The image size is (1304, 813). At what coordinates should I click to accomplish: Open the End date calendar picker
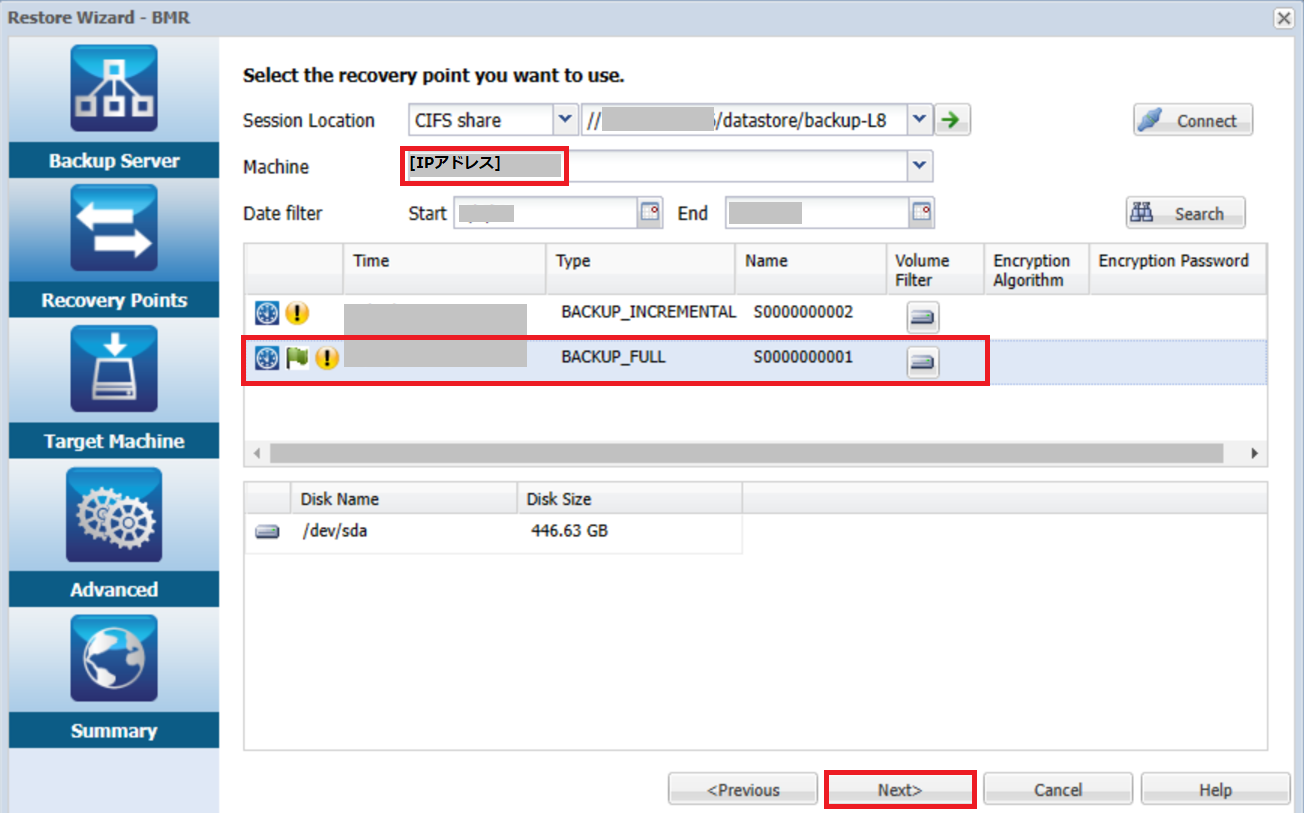pyautogui.click(x=921, y=212)
